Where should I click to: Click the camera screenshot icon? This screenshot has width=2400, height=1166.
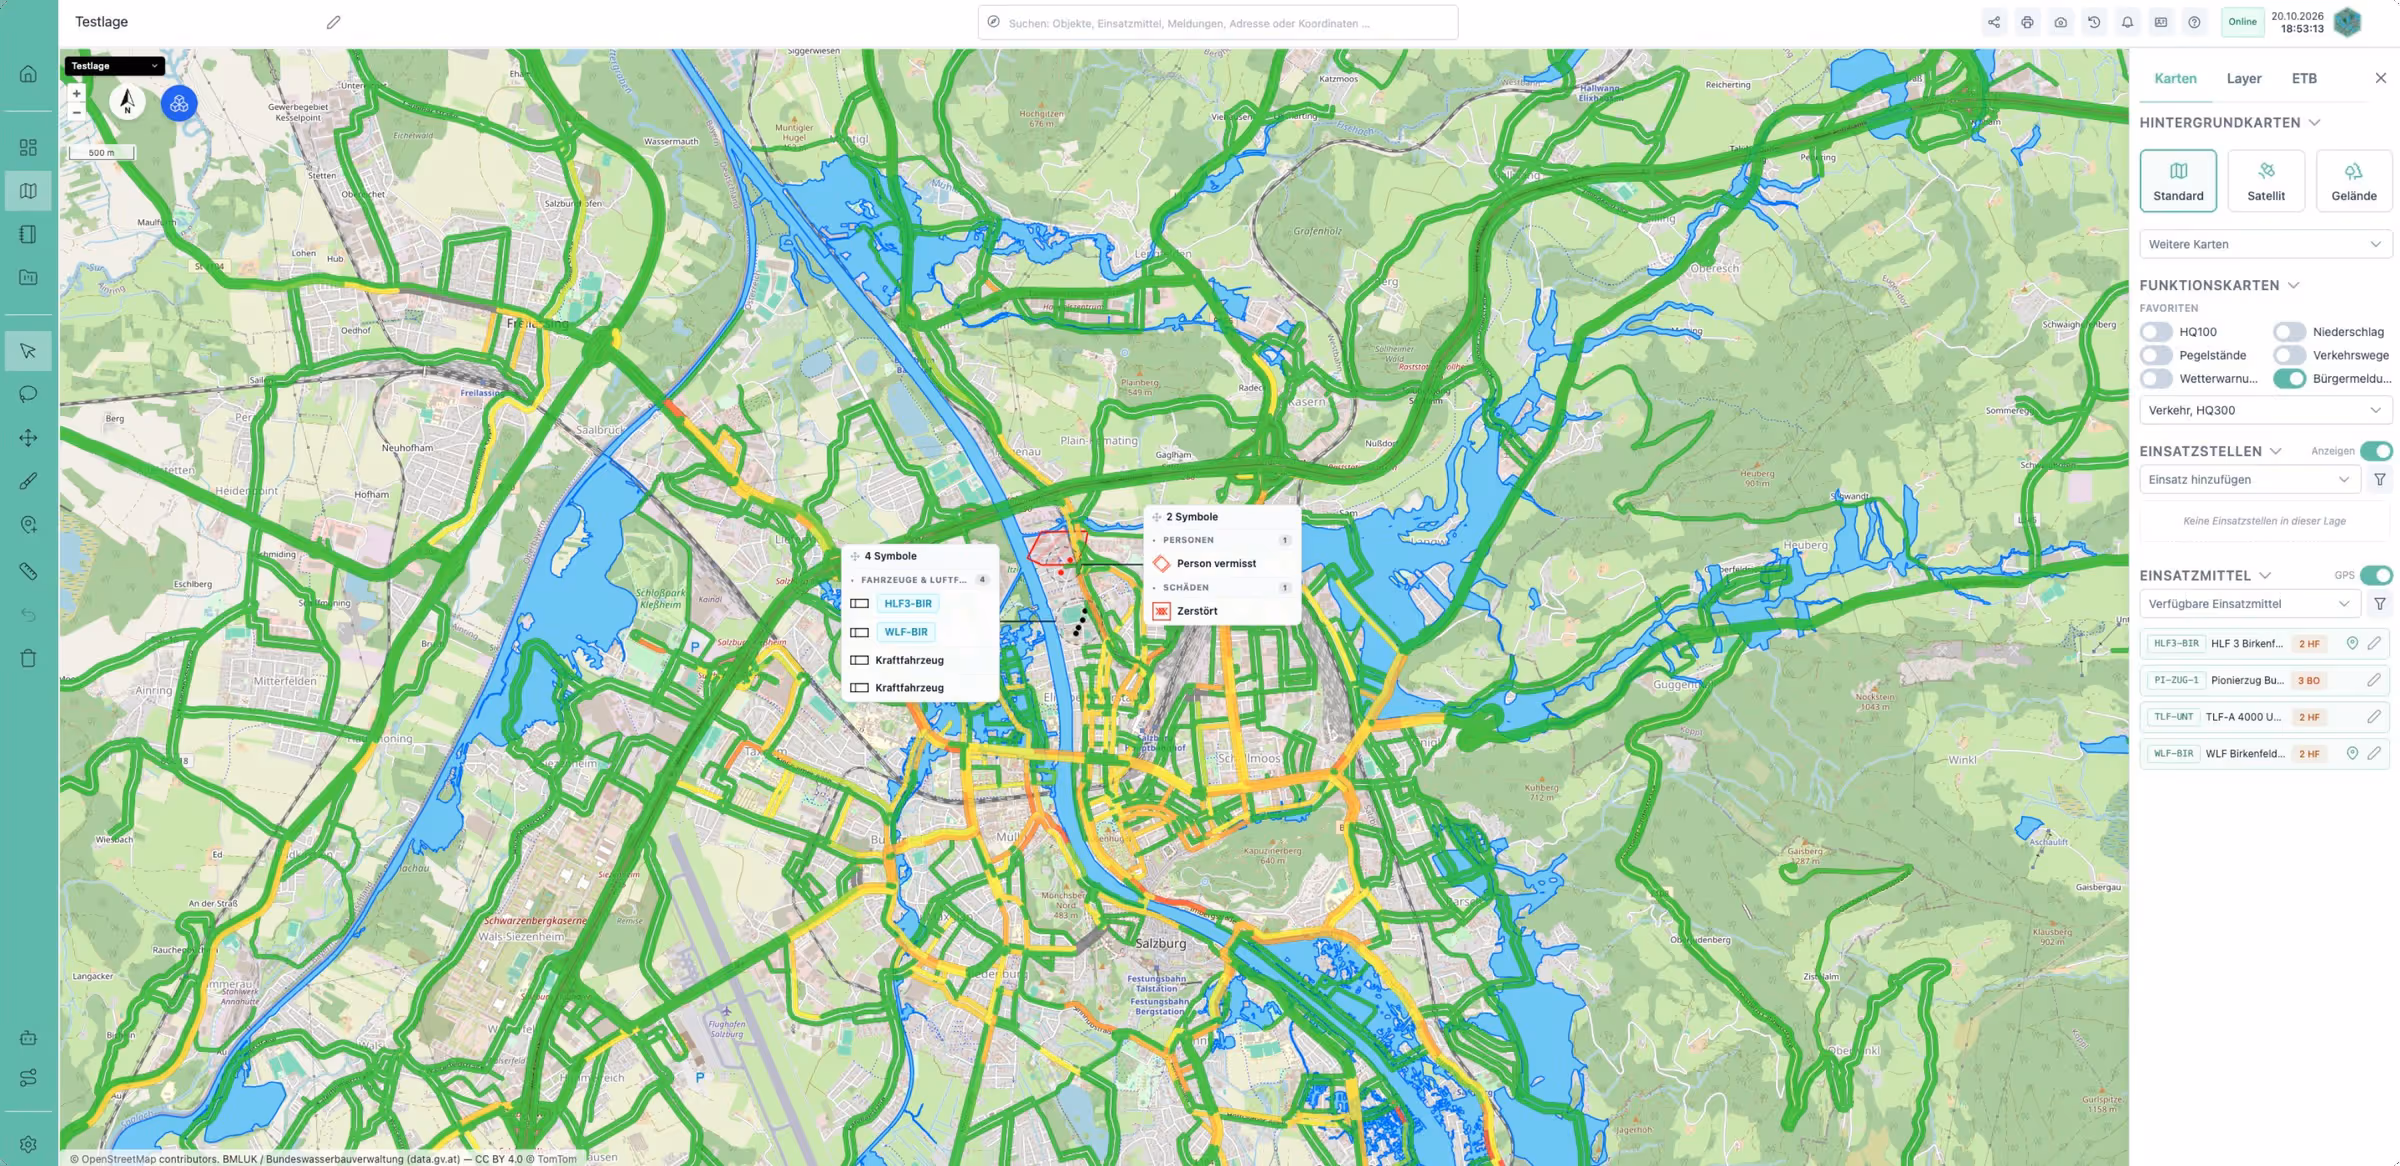tap(2061, 22)
